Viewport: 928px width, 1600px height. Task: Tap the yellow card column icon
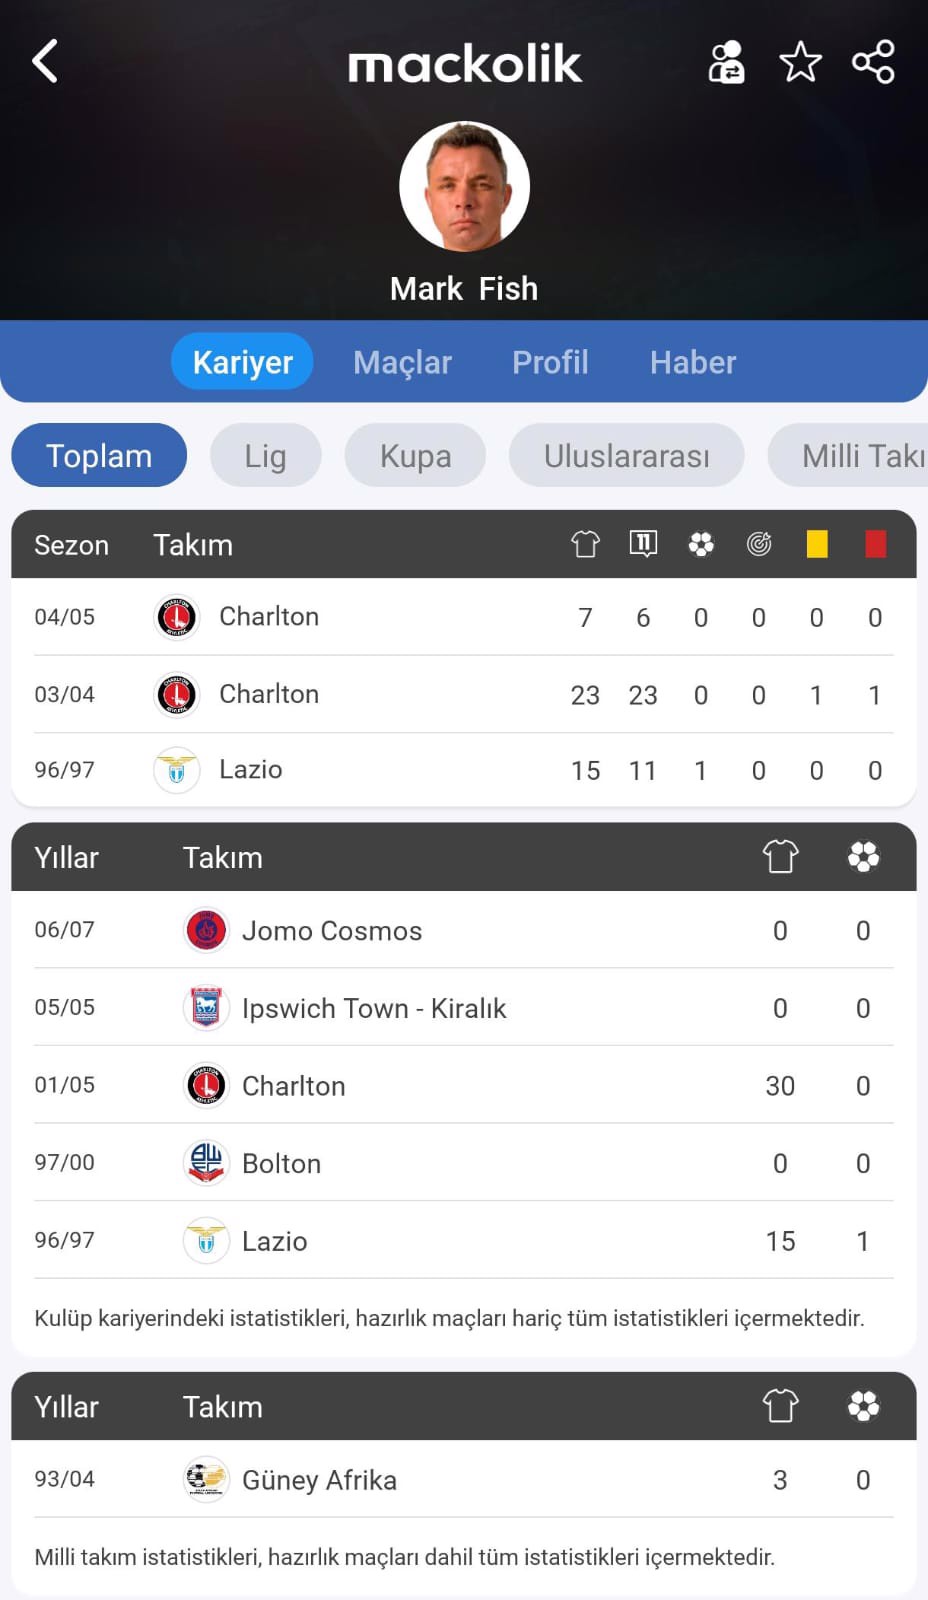tap(817, 544)
